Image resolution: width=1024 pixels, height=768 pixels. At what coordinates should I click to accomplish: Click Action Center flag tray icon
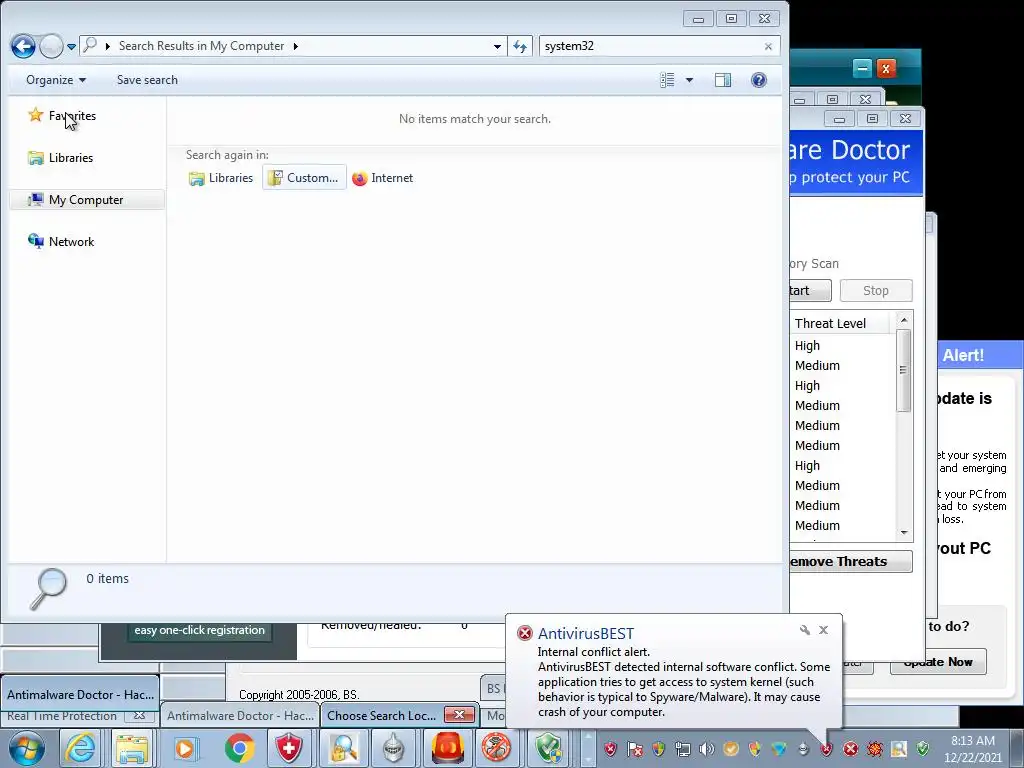tap(635, 748)
